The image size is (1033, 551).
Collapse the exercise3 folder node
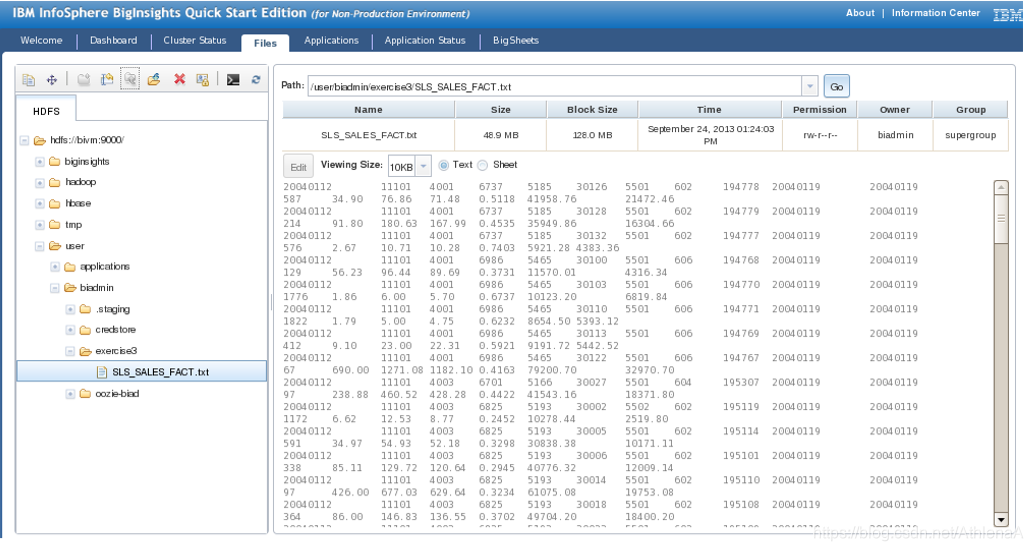pyautogui.click(x=70, y=351)
